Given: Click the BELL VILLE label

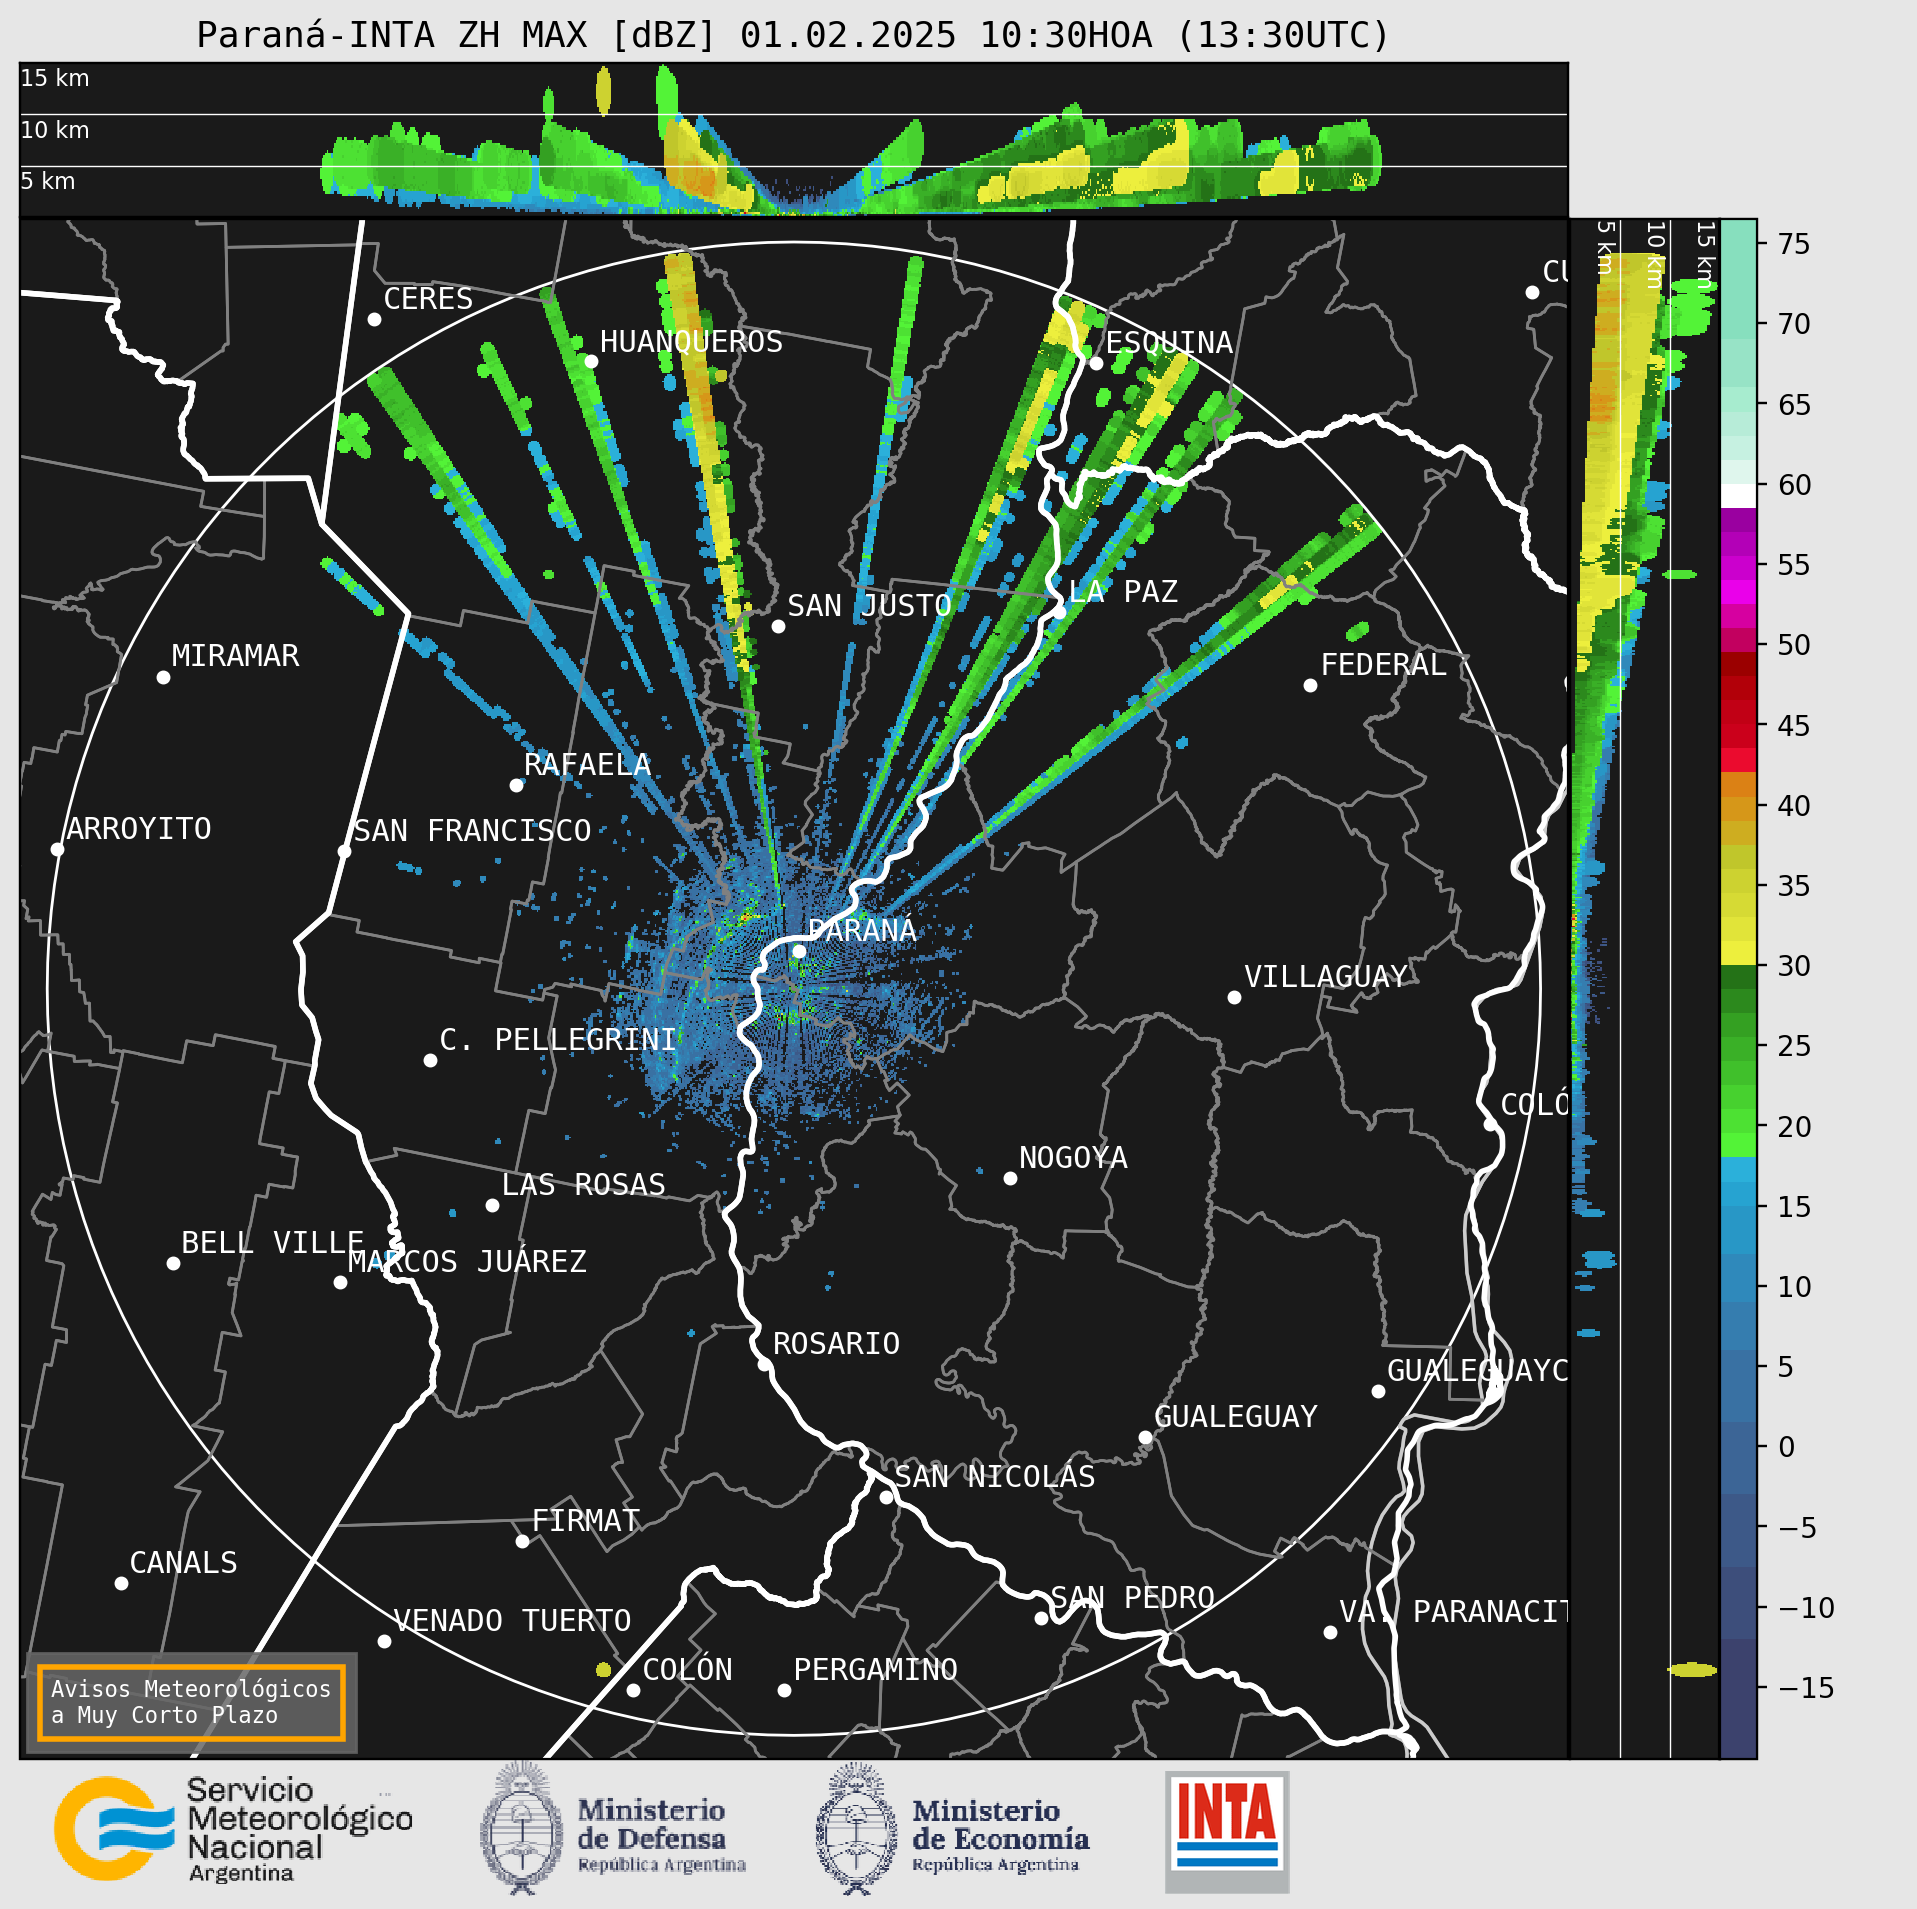Looking at the screenshot, I should pos(272,1242).
